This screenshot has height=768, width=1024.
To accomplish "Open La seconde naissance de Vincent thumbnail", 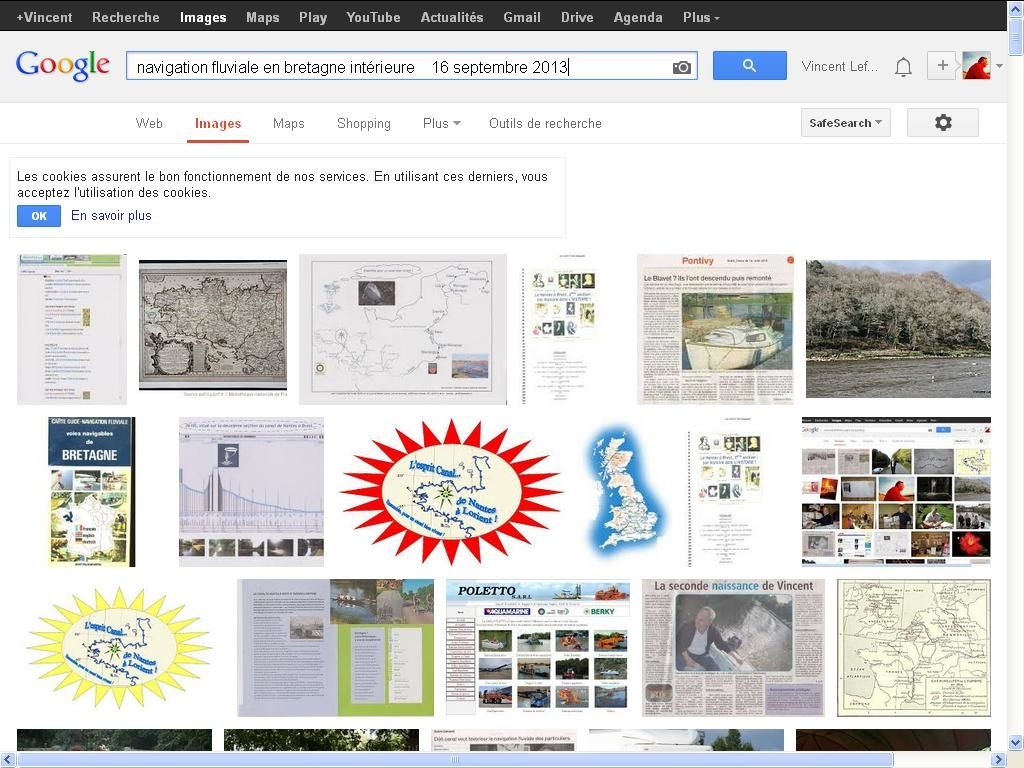I will coord(733,648).
